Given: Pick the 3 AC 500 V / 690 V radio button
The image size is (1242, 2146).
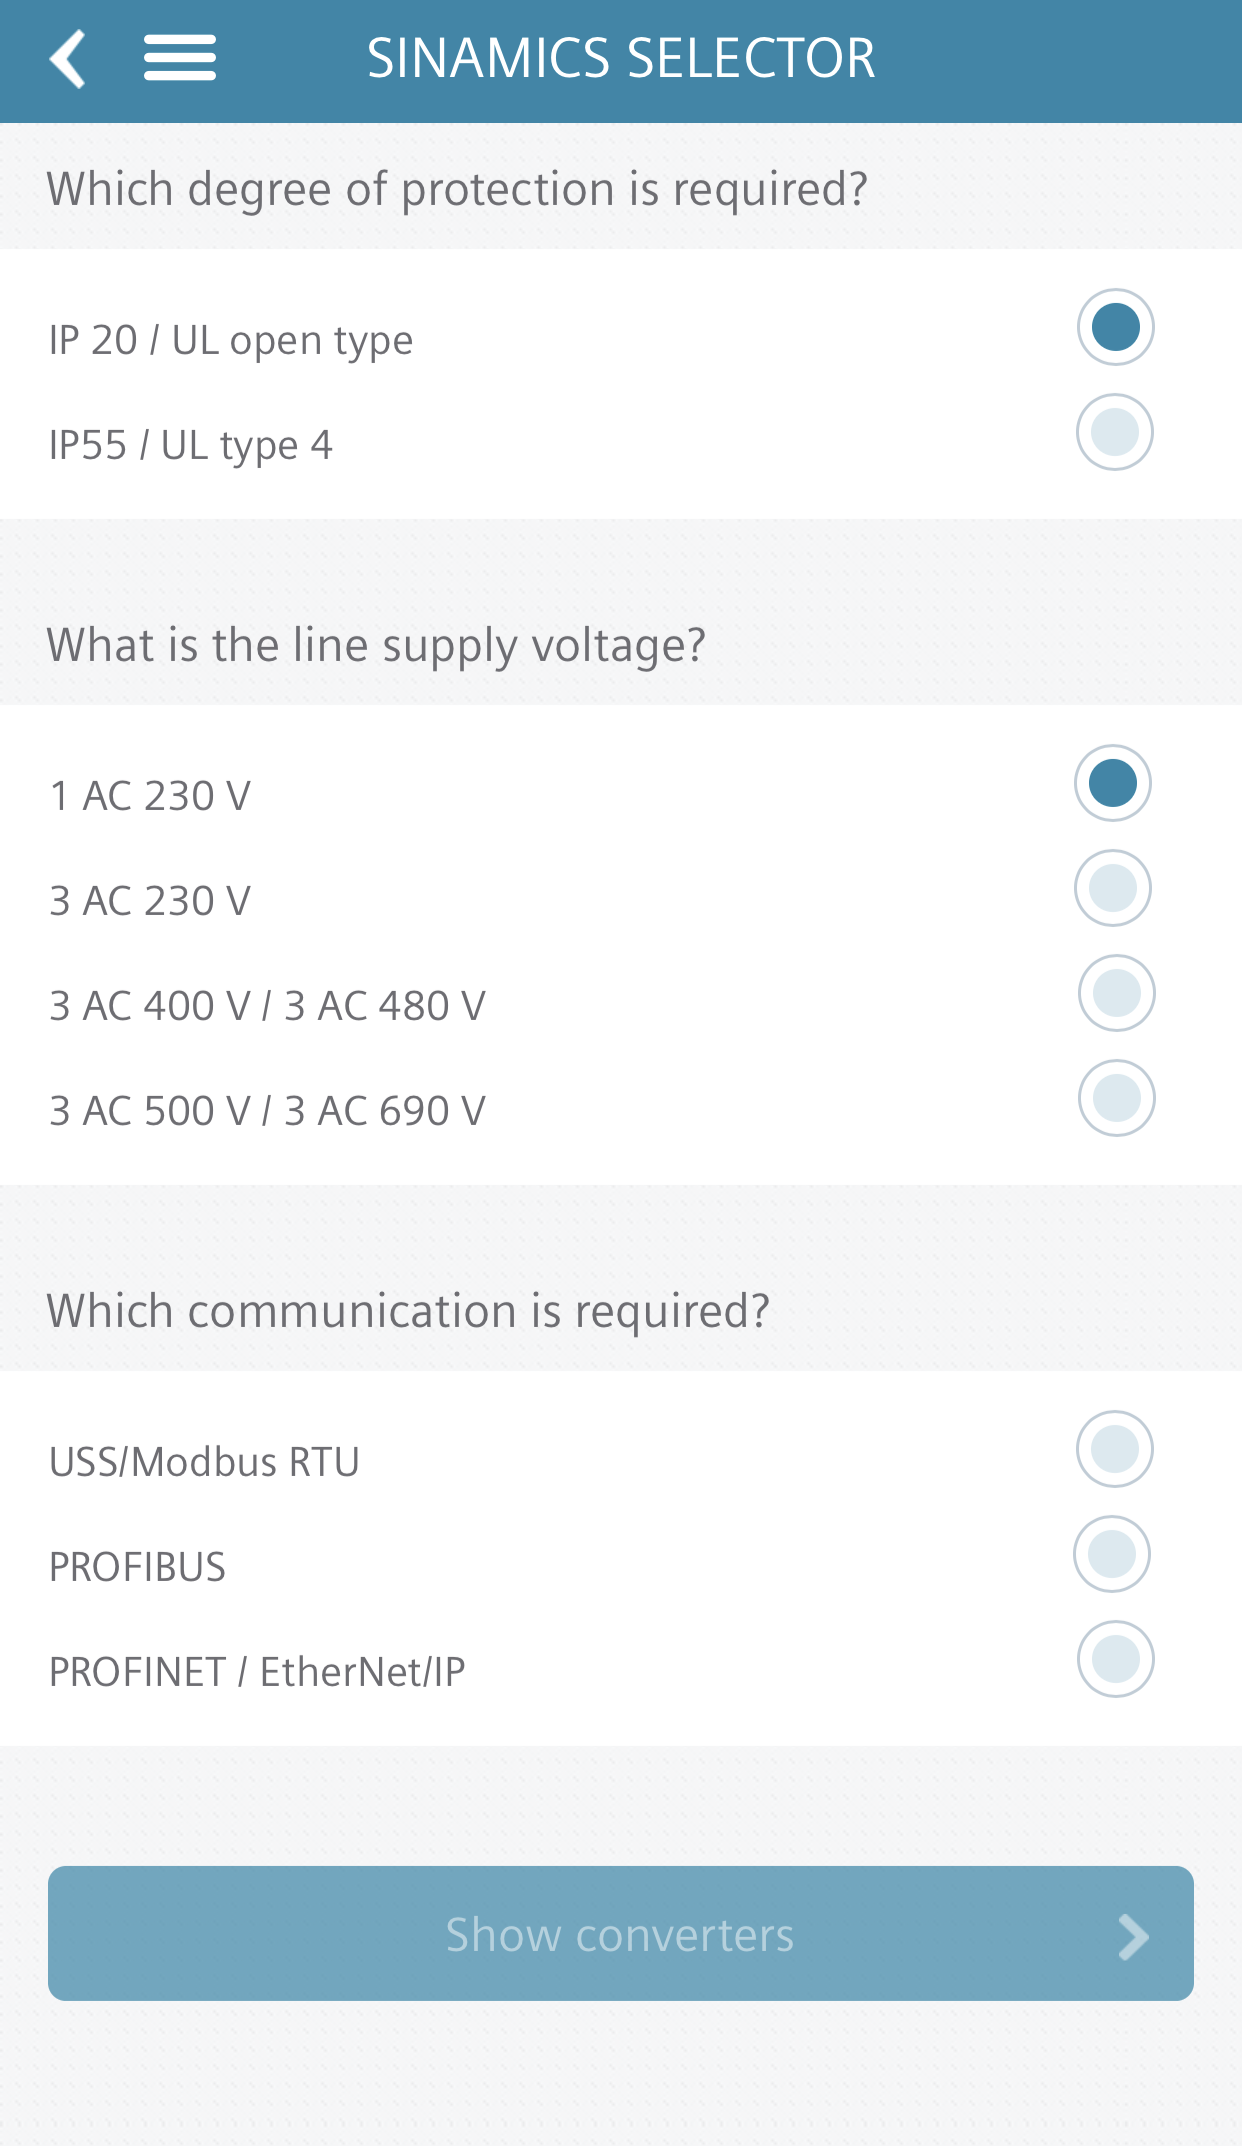Looking at the screenshot, I should (1117, 1098).
